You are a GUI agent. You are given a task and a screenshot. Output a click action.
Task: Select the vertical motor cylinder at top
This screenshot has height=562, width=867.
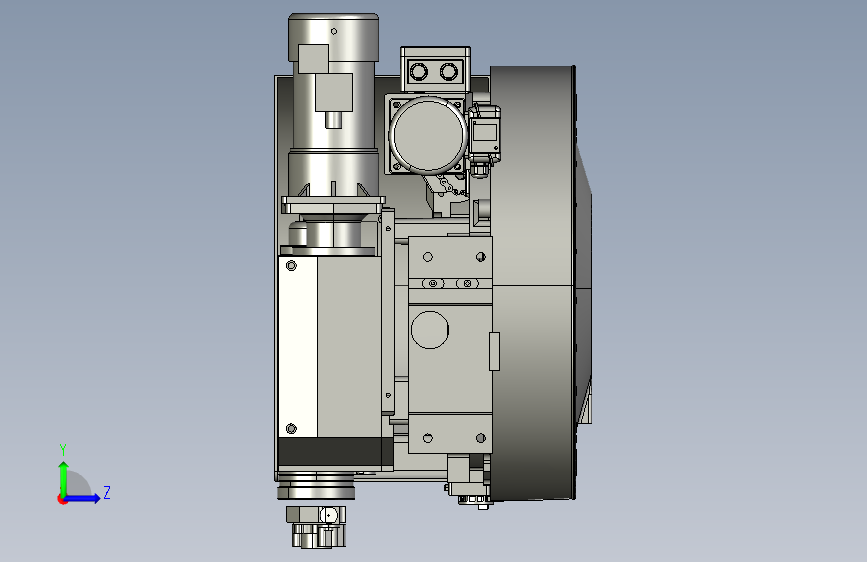point(333,104)
